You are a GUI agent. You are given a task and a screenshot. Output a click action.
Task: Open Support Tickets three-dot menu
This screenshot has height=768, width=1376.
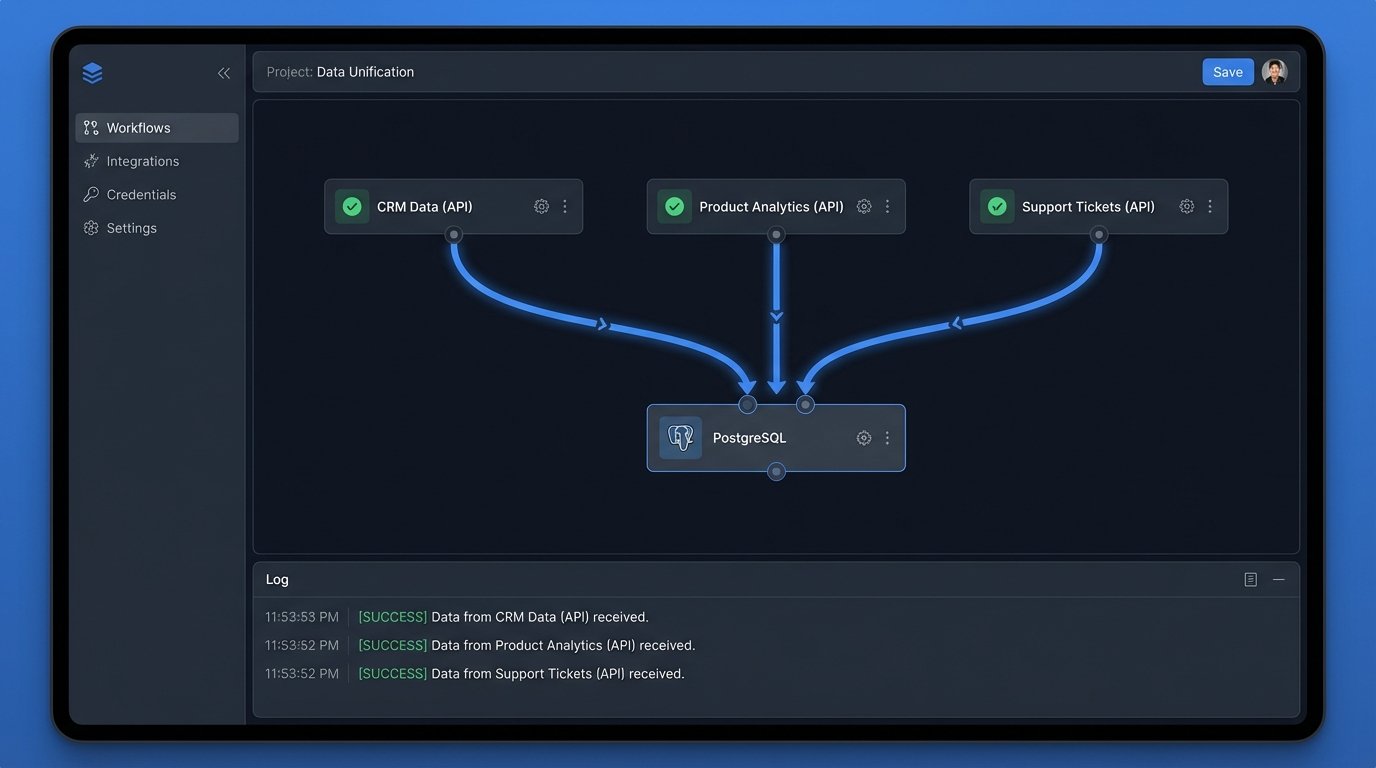(x=1210, y=207)
